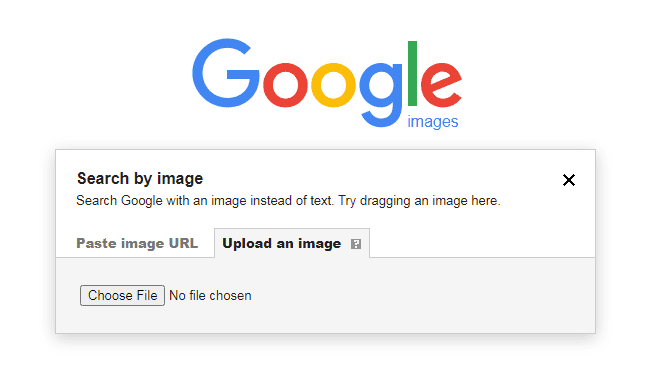This screenshot has width=651, height=383.
Task: Click blank tab strip right of Upload tab
Action: [x=482, y=243]
